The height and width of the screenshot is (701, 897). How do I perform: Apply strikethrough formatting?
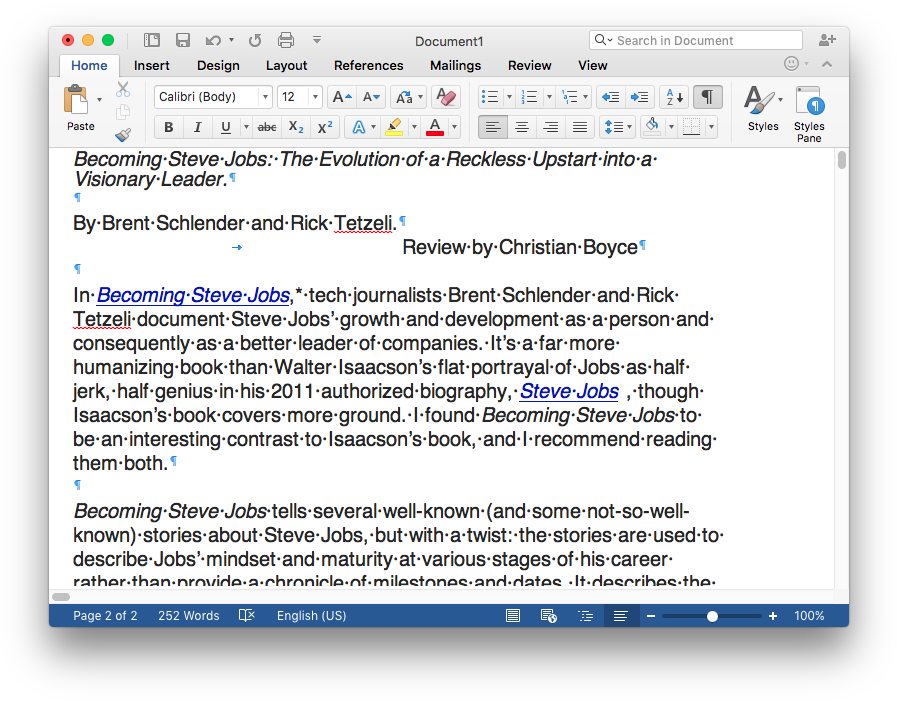pyautogui.click(x=266, y=128)
